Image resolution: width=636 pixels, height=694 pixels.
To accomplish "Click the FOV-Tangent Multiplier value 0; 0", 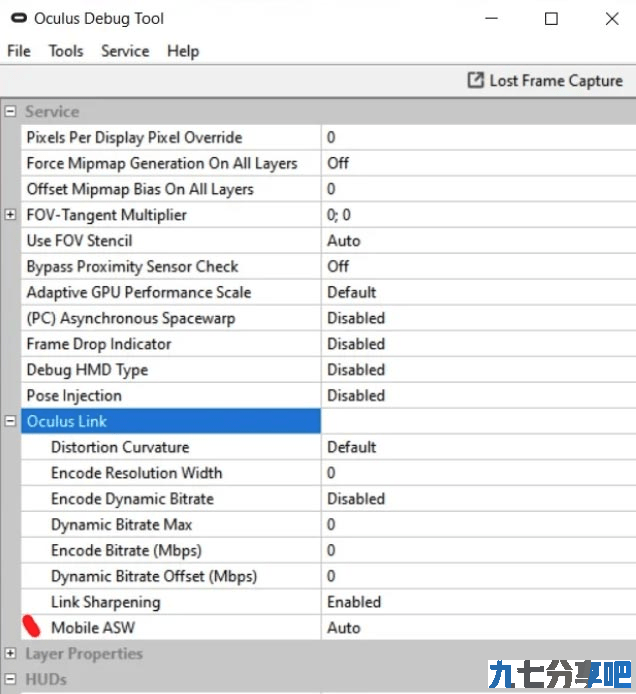I will pos(479,215).
